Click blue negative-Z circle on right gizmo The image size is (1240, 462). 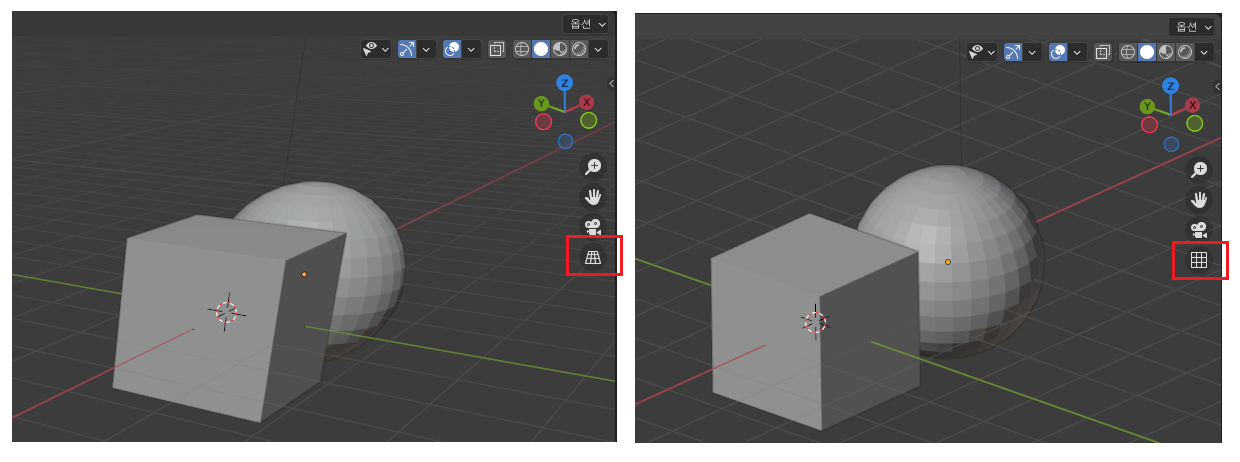(1171, 144)
